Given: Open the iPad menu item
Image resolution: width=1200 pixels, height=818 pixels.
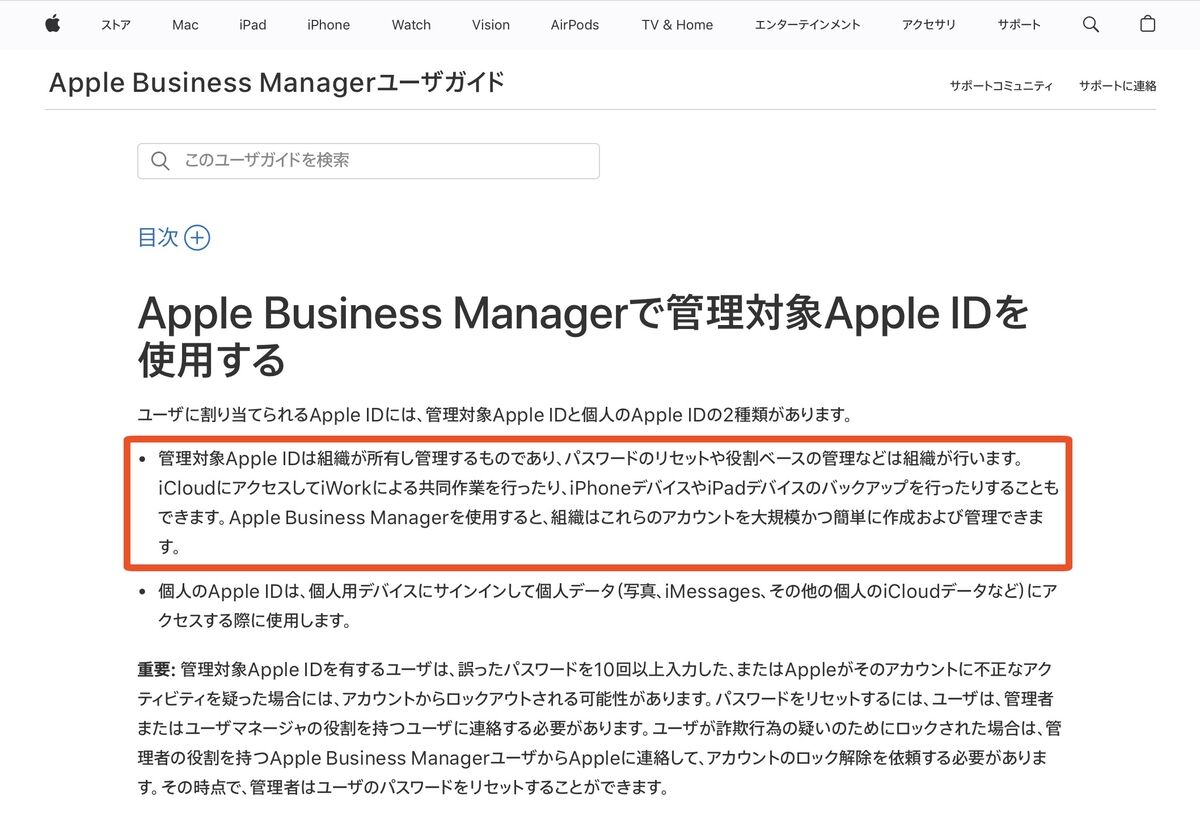Looking at the screenshot, I should pyautogui.click(x=253, y=25).
